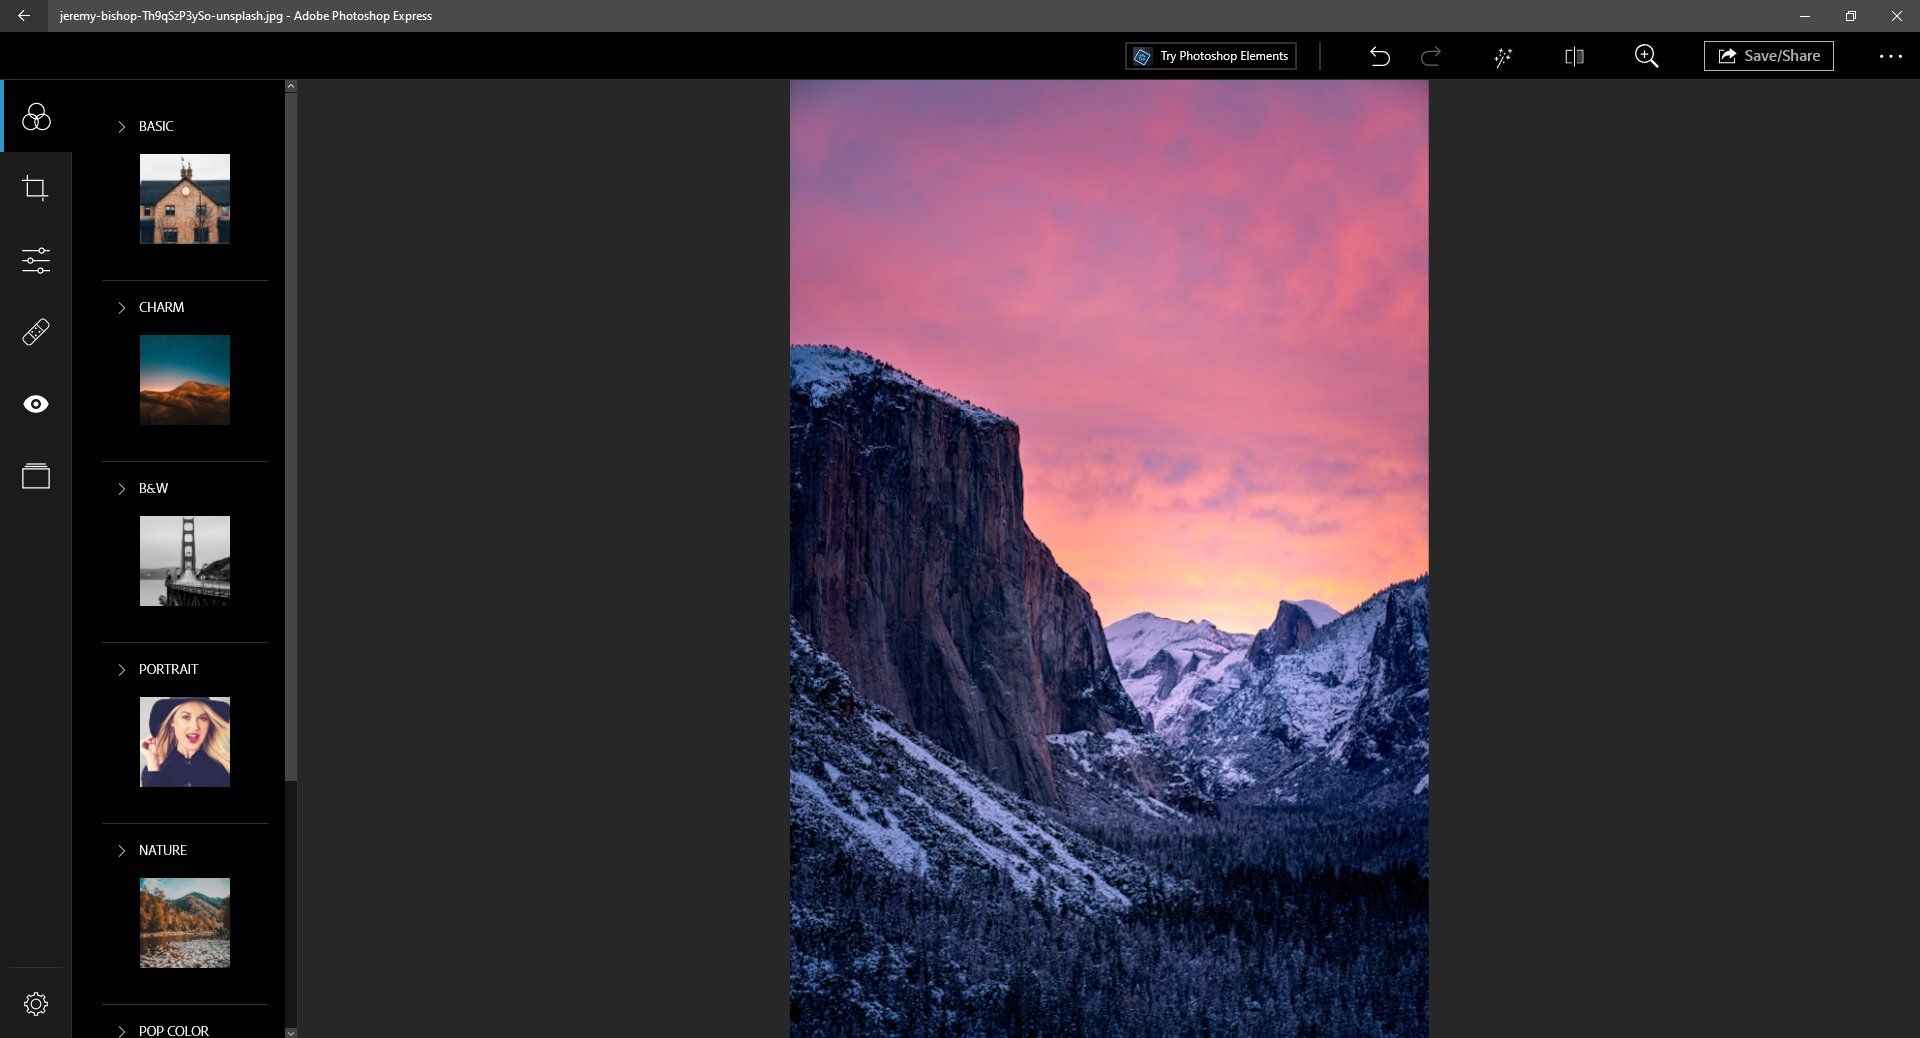The height and width of the screenshot is (1038, 1920).
Task: Select the Crop tool icon
Action: coord(36,188)
